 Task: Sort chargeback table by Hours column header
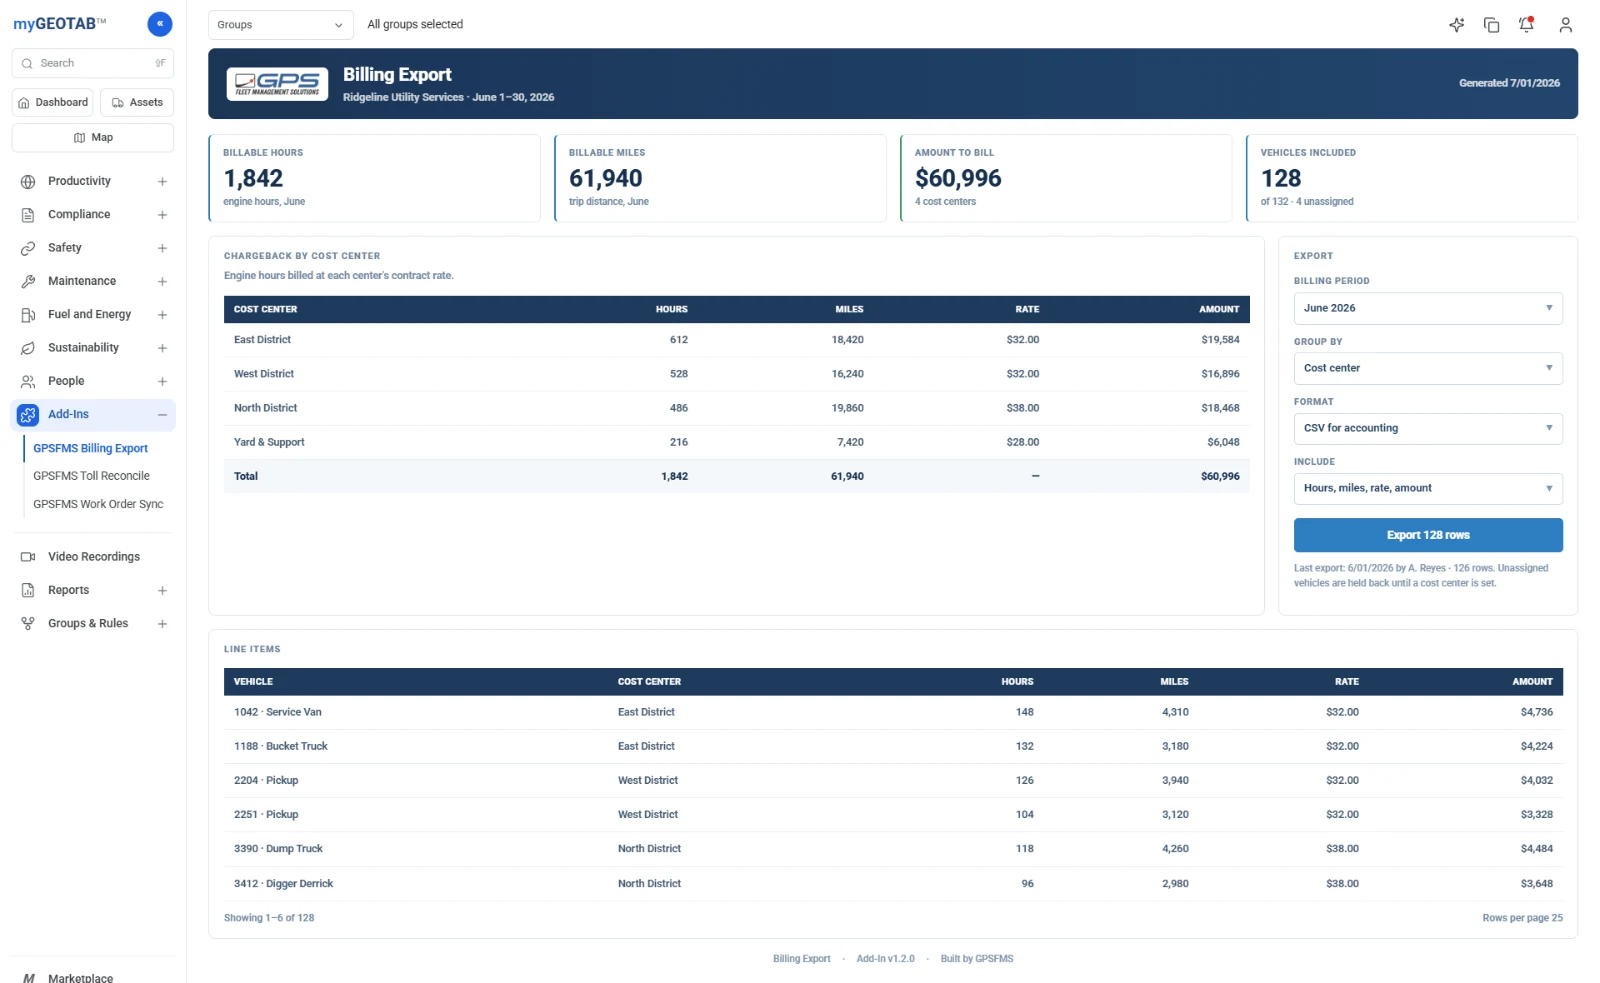(x=671, y=309)
